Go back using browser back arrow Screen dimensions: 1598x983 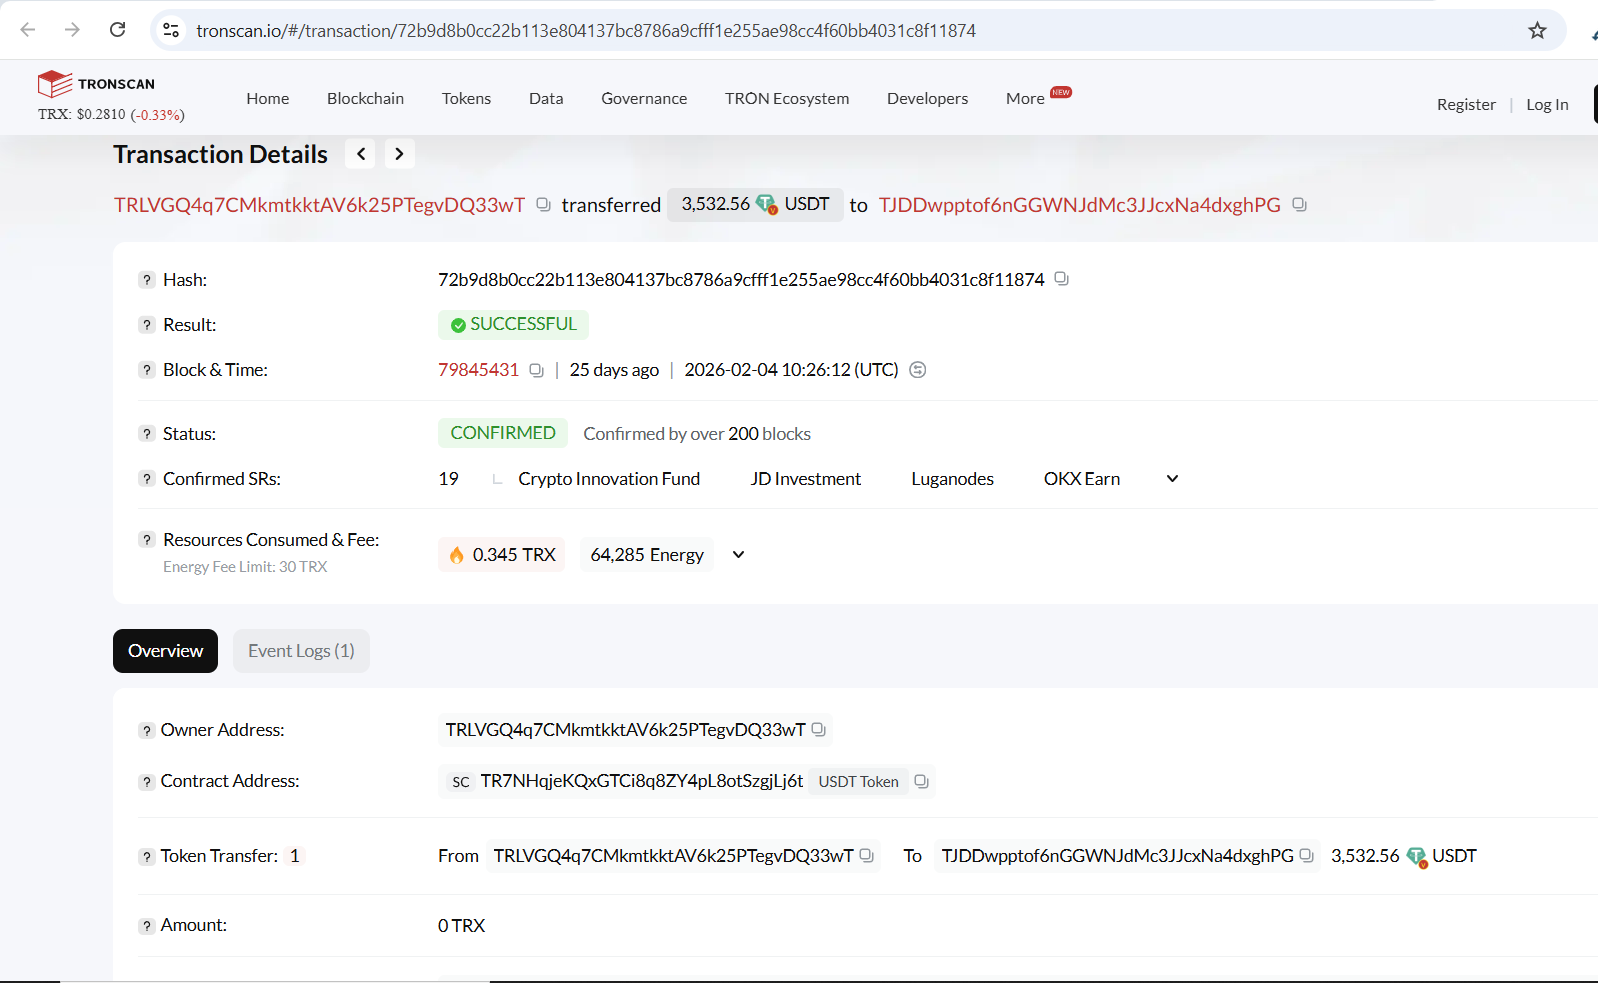click(28, 30)
